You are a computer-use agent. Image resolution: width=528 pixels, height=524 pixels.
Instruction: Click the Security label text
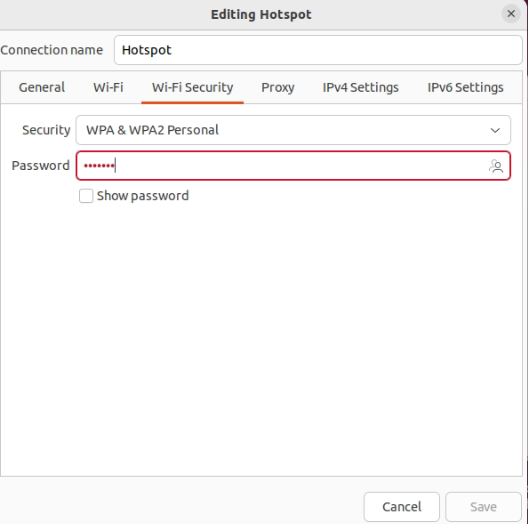point(46,130)
